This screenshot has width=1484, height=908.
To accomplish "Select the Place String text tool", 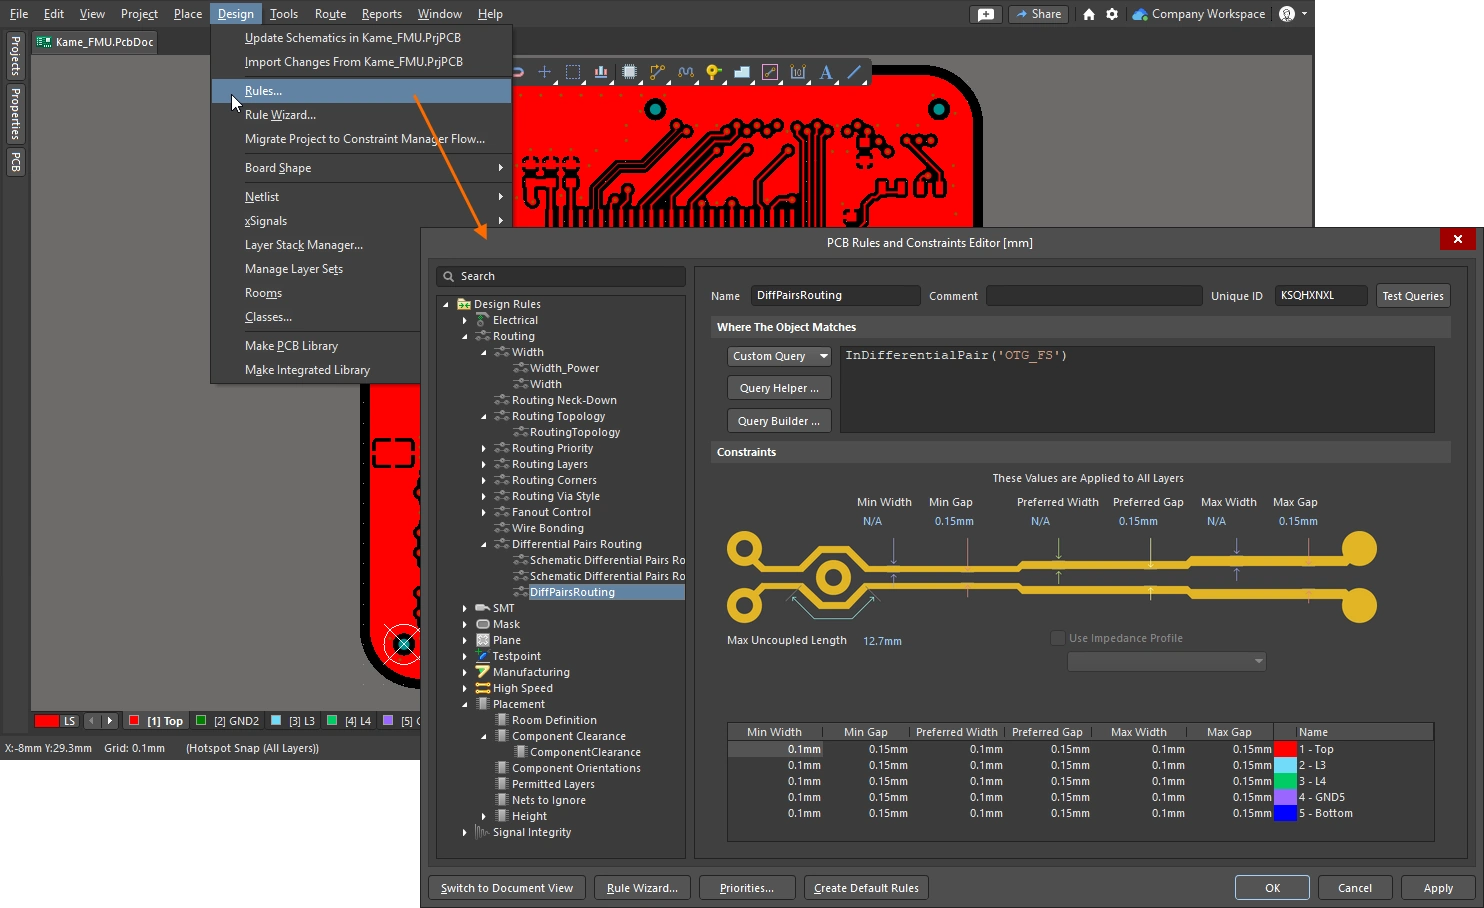I will click(826, 72).
